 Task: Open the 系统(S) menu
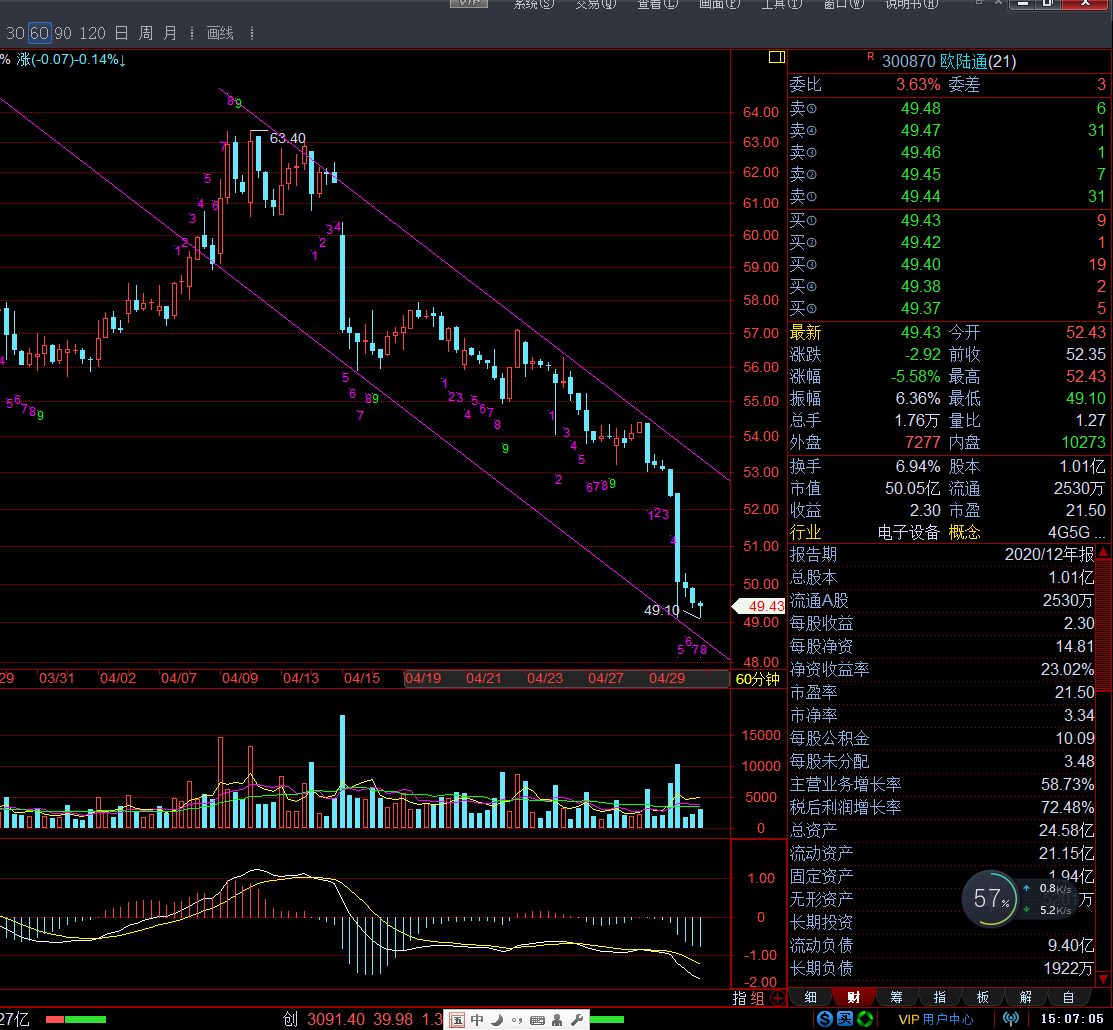point(533,4)
